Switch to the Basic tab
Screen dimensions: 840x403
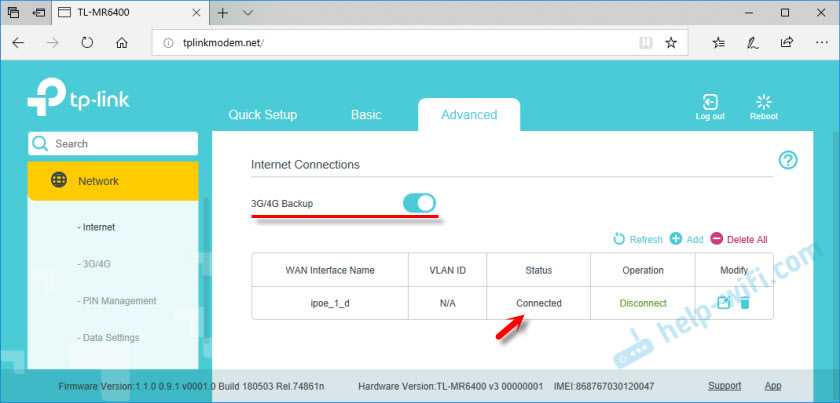366,115
